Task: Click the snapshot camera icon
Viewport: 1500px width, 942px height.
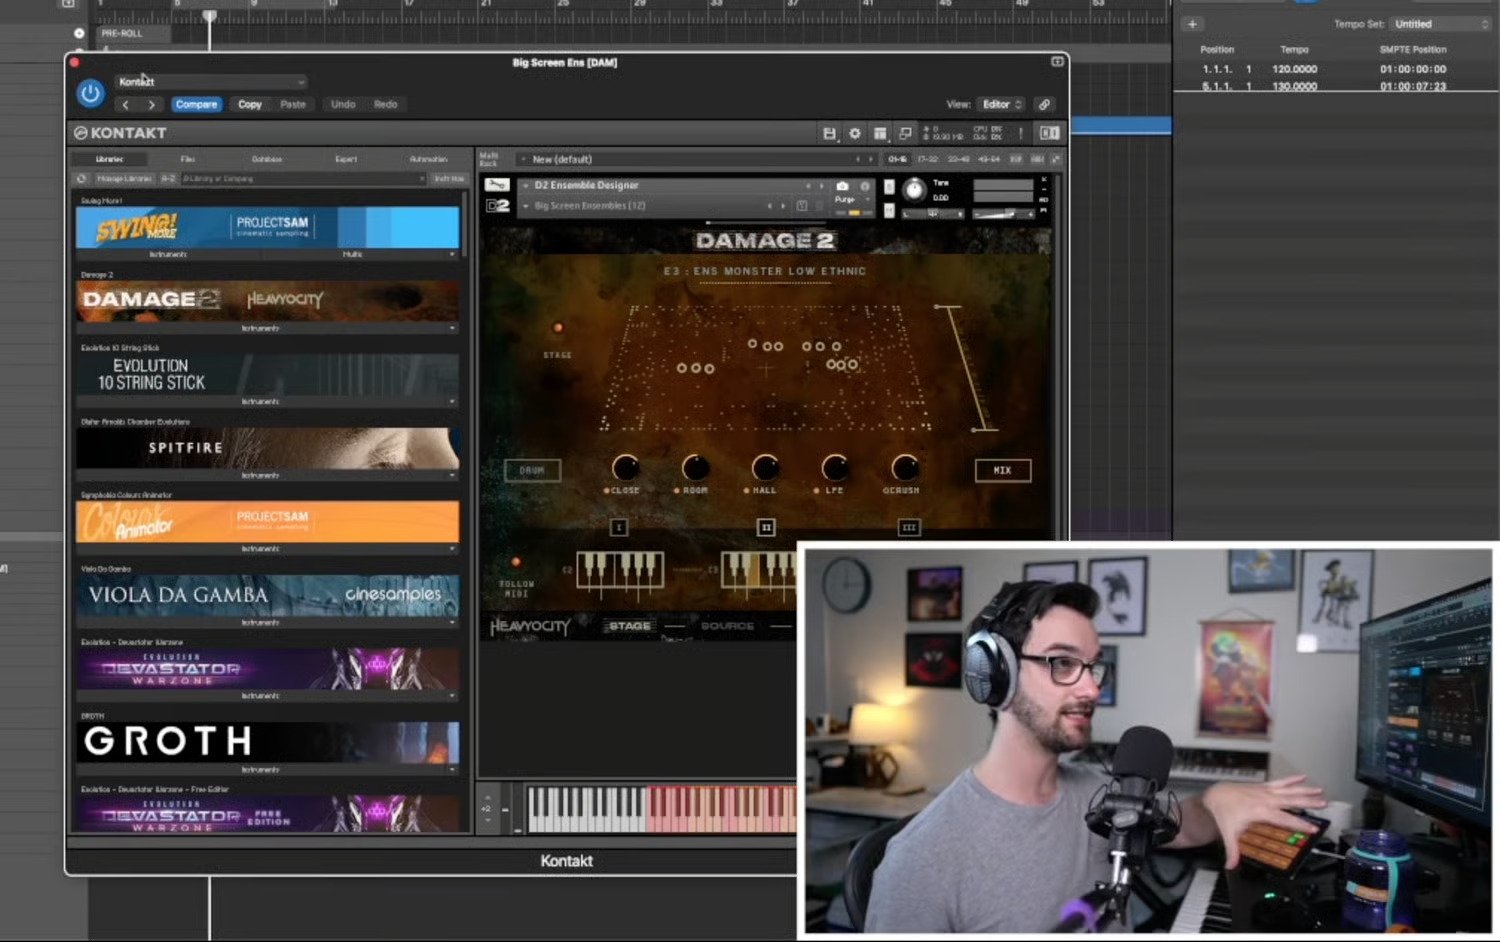Action: [842, 186]
